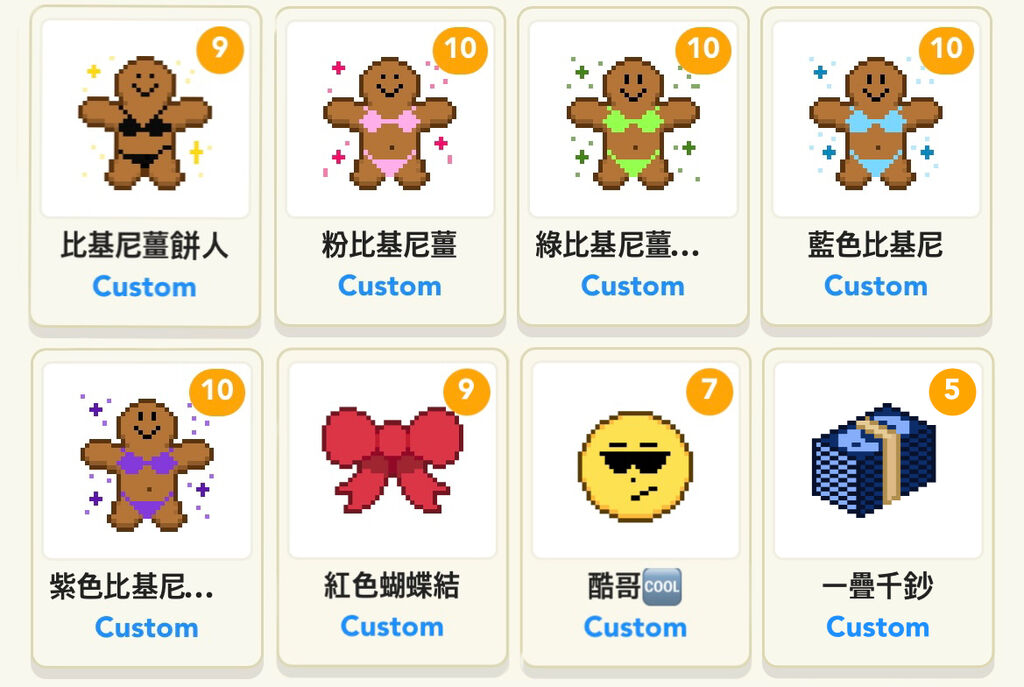
Task: Select the black bikini gingerbread man image
Action: coord(144,123)
